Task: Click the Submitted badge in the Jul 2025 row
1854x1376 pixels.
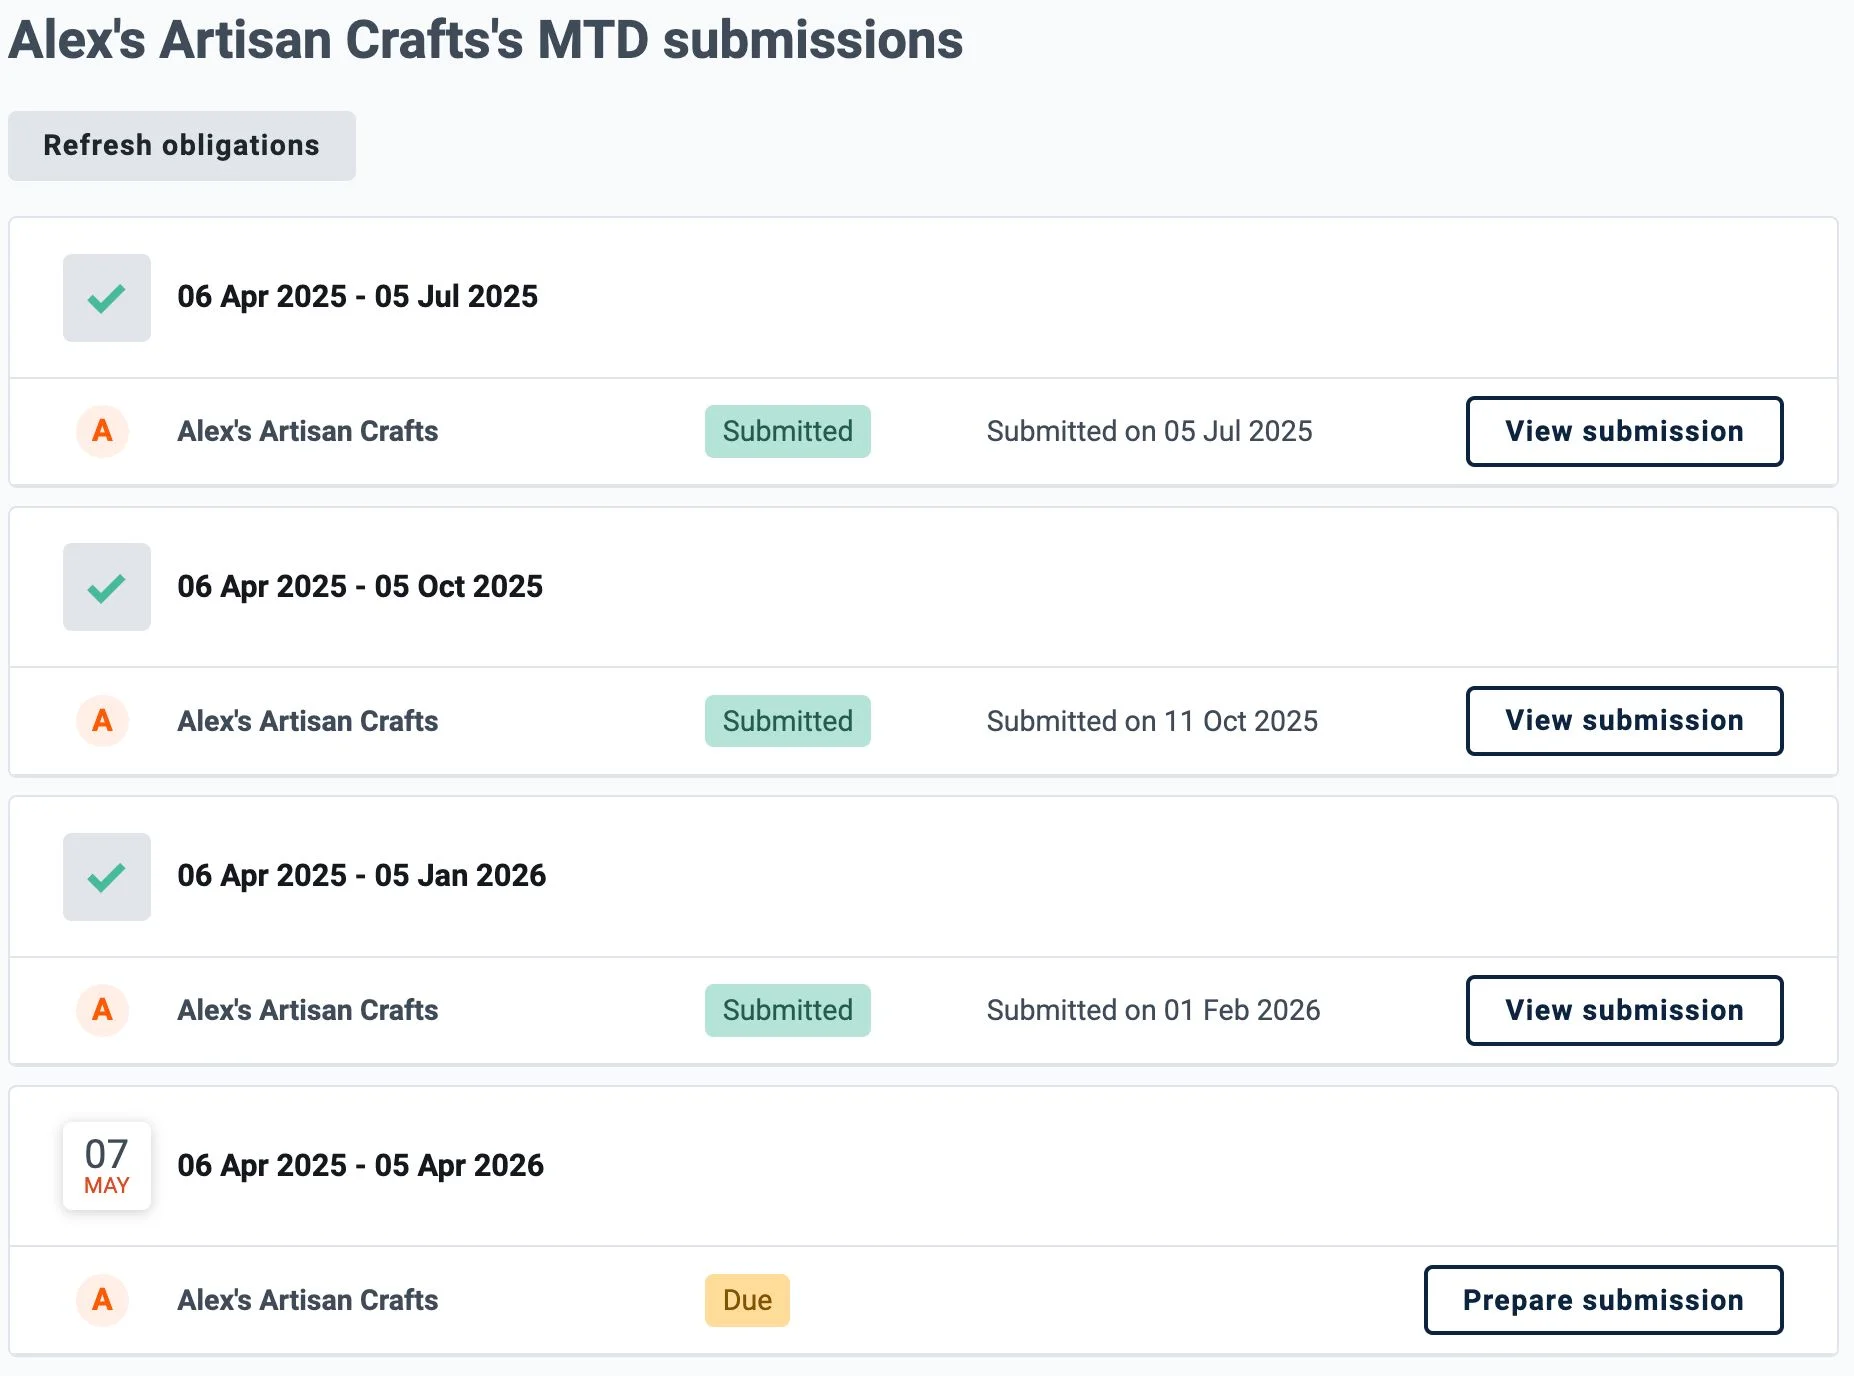Action: pyautogui.click(x=787, y=431)
